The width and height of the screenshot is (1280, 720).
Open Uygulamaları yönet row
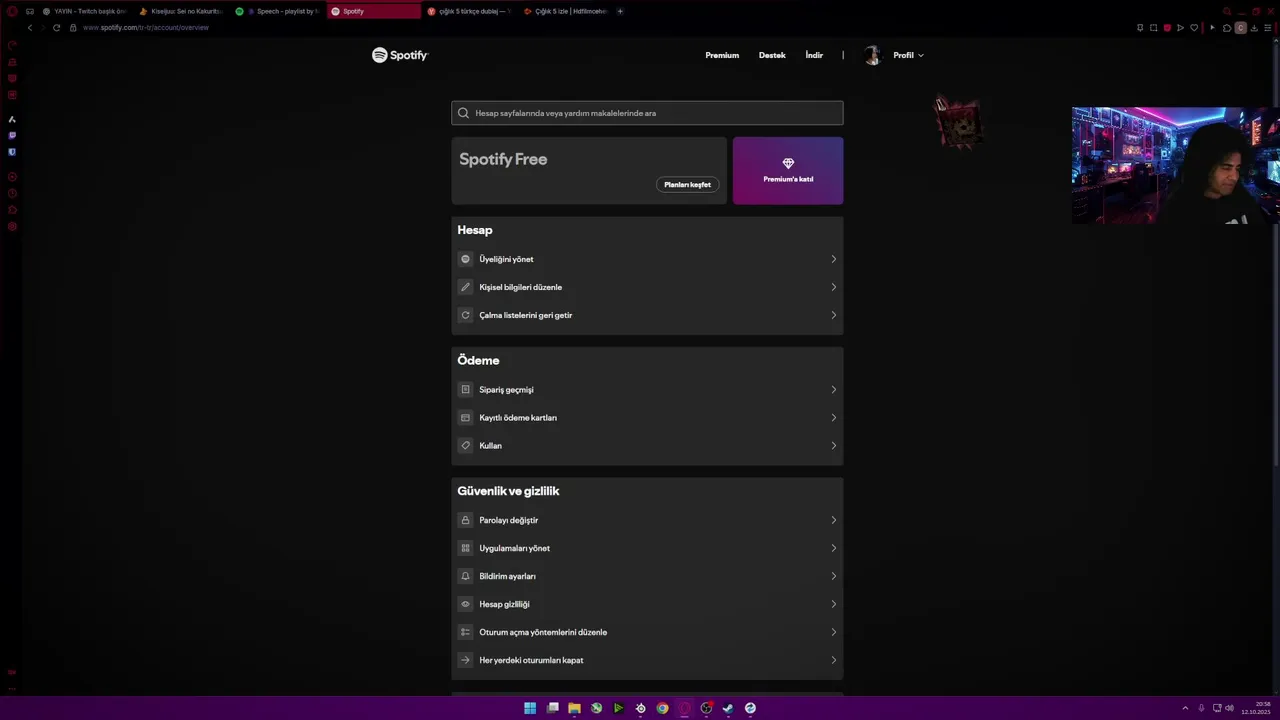click(x=647, y=548)
